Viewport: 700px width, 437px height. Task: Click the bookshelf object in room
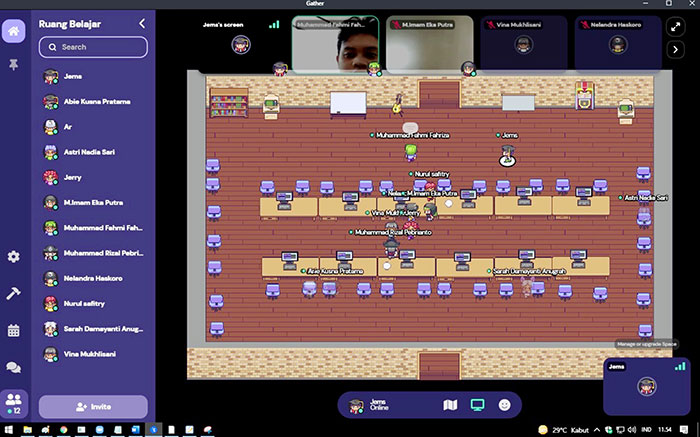[x=229, y=103]
